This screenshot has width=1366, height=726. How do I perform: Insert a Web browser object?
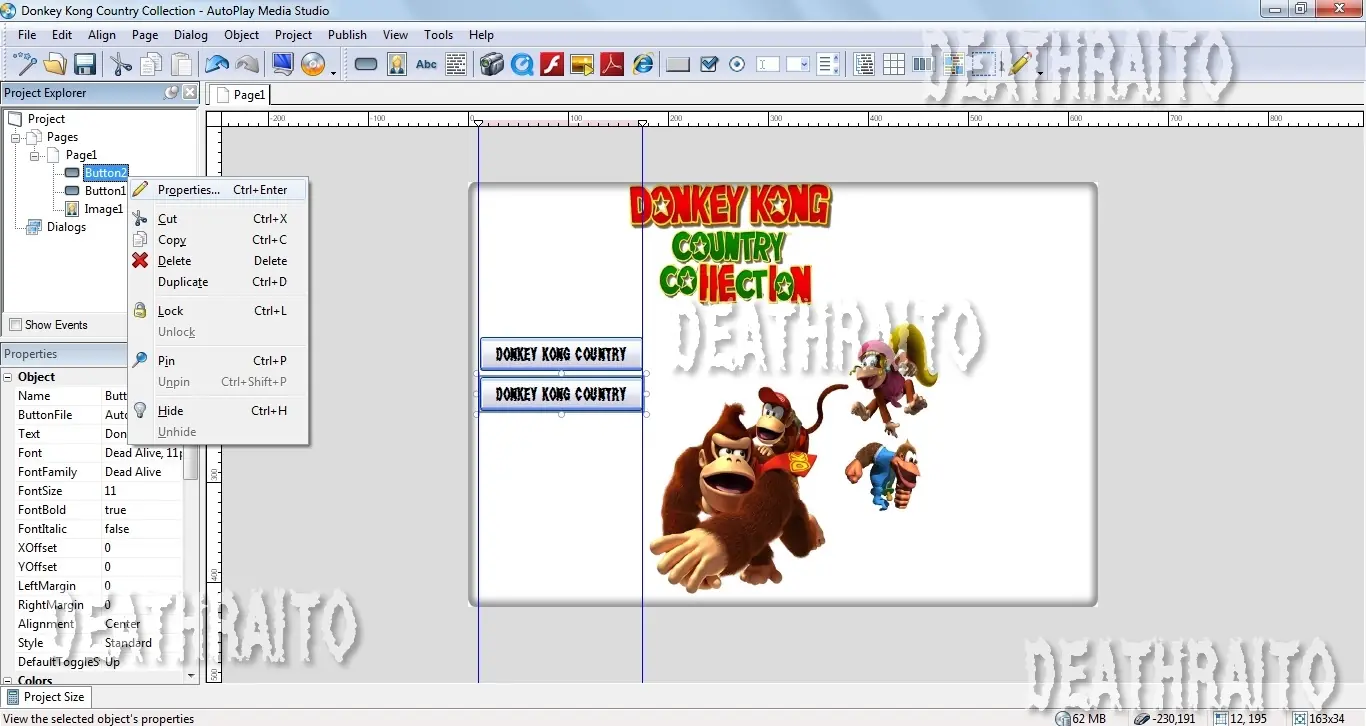(x=643, y=65)
